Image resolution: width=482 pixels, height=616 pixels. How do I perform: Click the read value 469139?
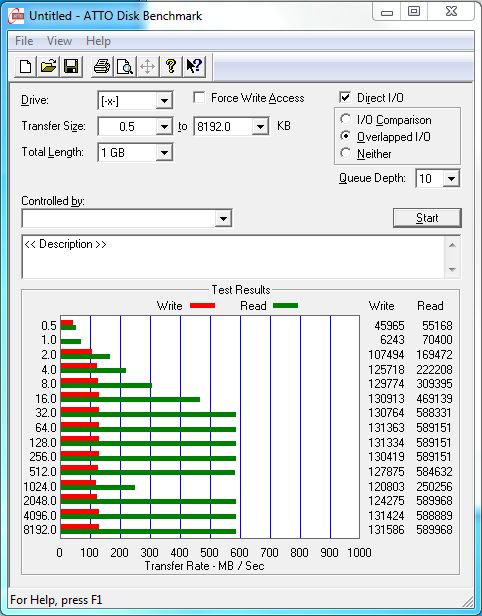pyautogui.click(x=434, y=399)
